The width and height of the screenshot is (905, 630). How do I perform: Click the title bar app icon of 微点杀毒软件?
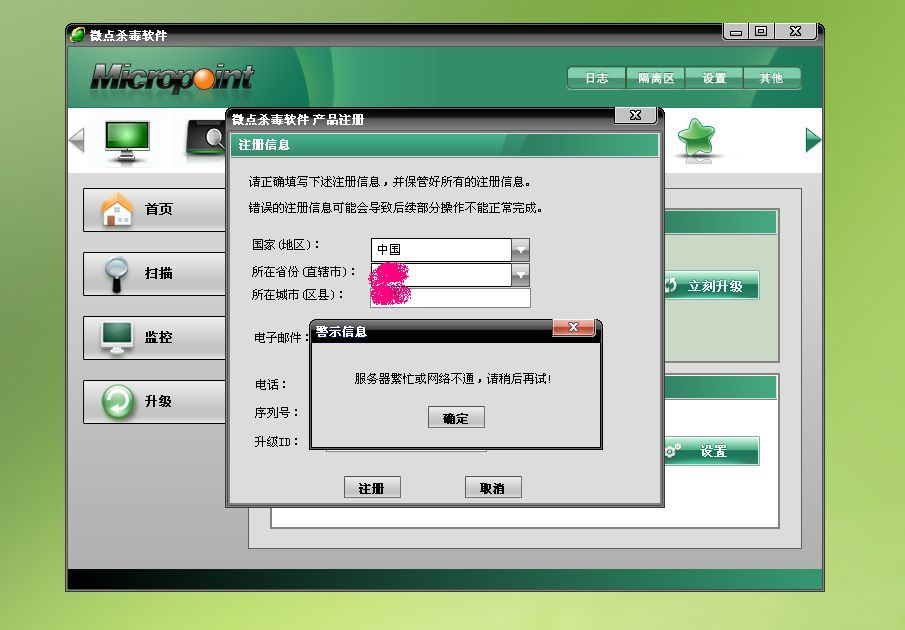[x=77, y=35]
